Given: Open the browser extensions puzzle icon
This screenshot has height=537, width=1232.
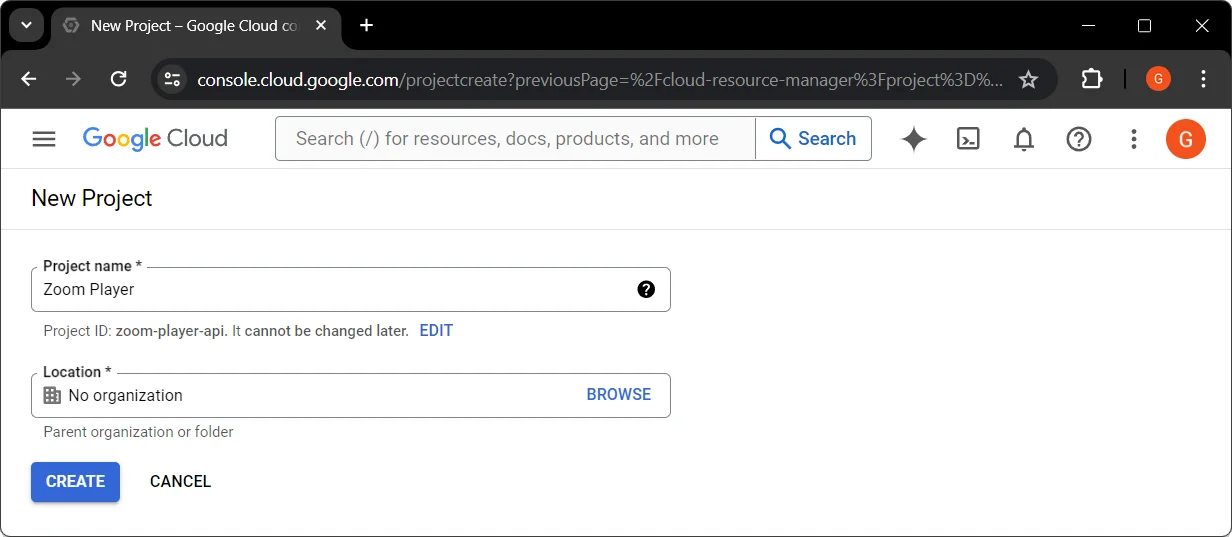Looking at the screenshot, I should point(1092,79).
